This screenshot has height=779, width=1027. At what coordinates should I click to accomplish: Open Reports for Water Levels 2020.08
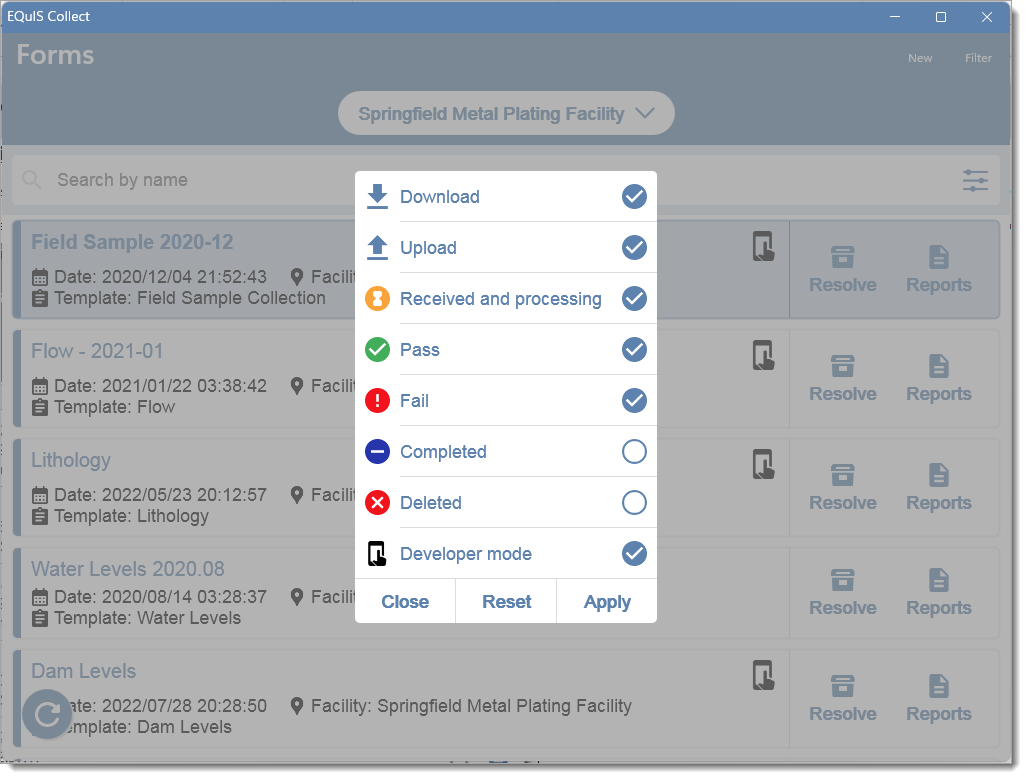point(939,593)
